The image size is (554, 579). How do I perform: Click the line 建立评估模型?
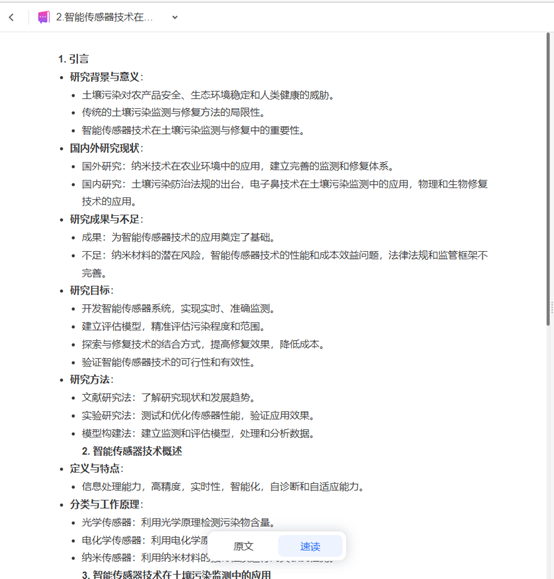pyautogui.click(x=173, y=326)
